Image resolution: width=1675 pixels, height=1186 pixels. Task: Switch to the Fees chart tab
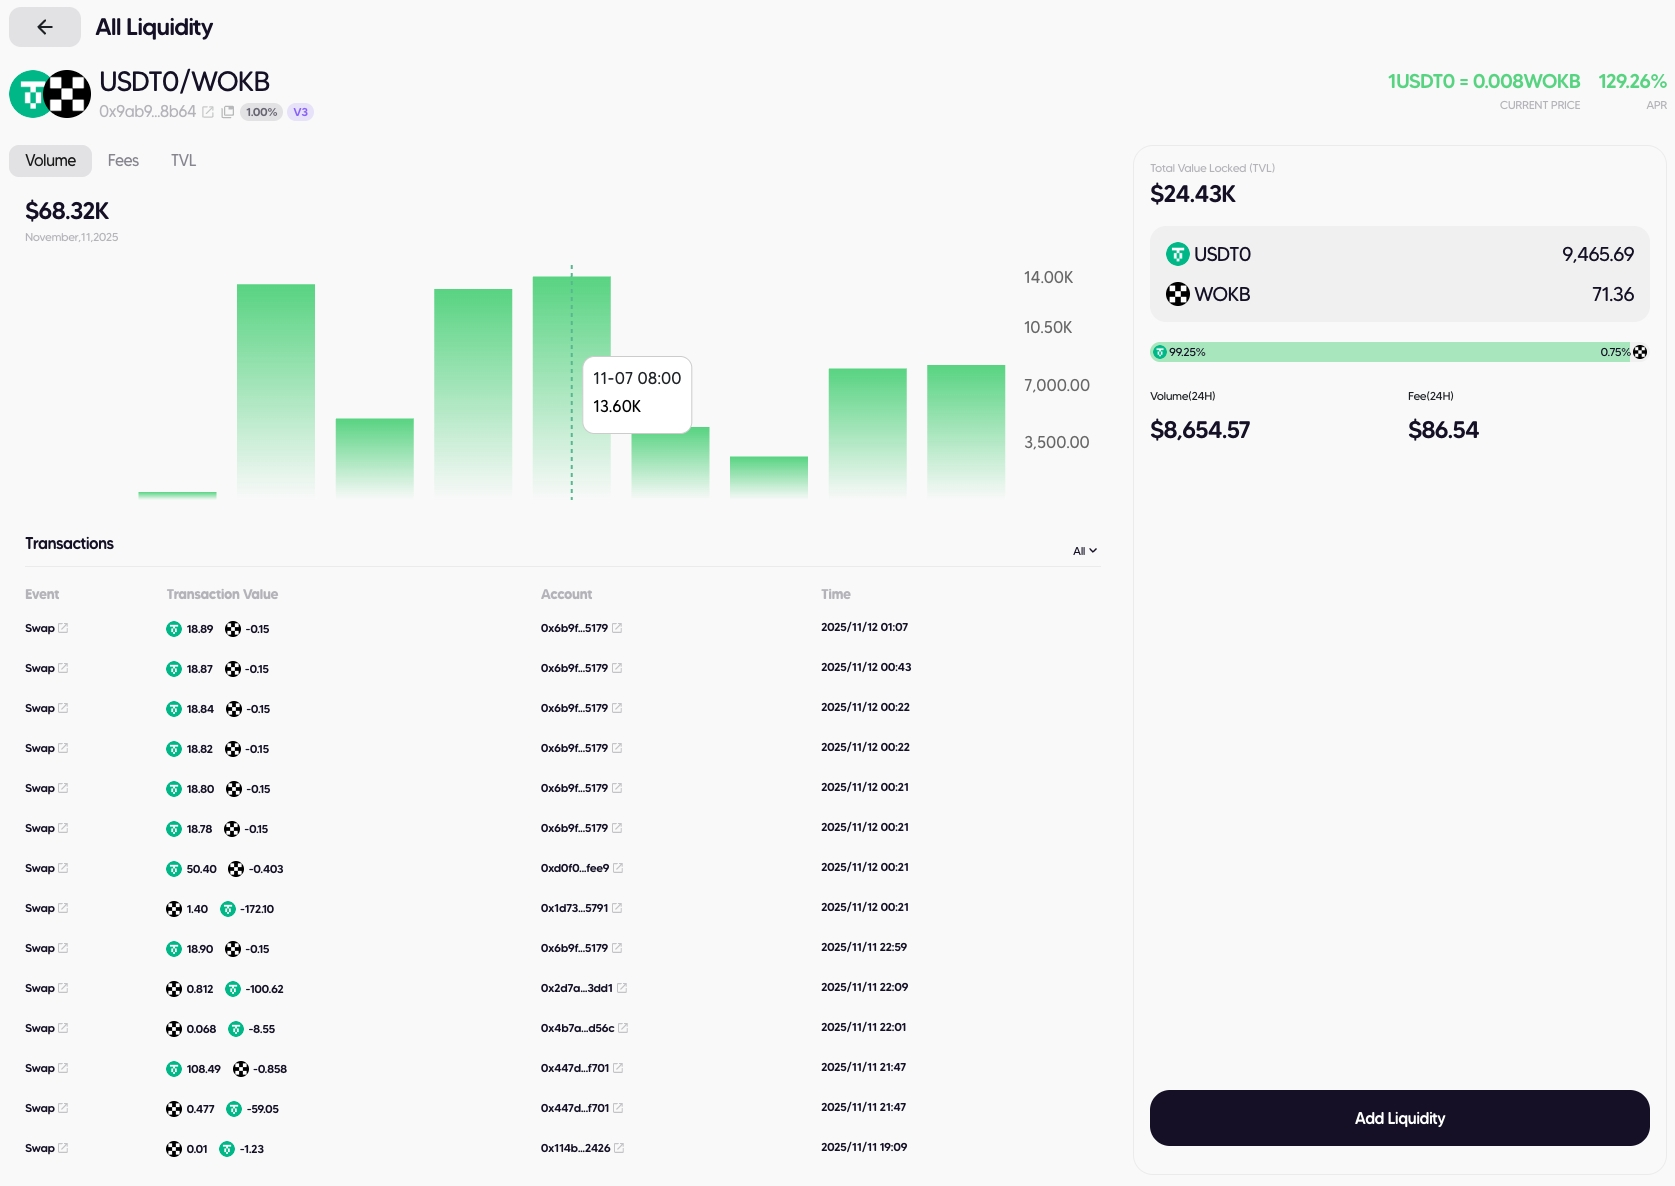[123, 160]
